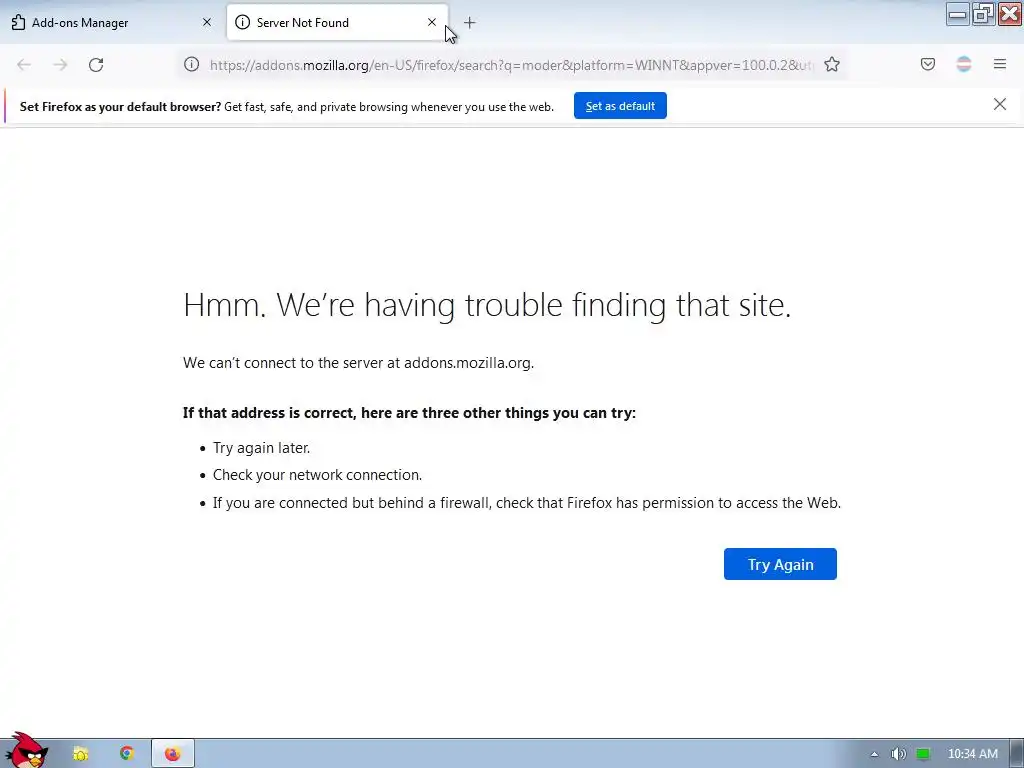Click the green network status tray icon
1024x768 pixels.
pyautogui.click(x=923, y=754)
